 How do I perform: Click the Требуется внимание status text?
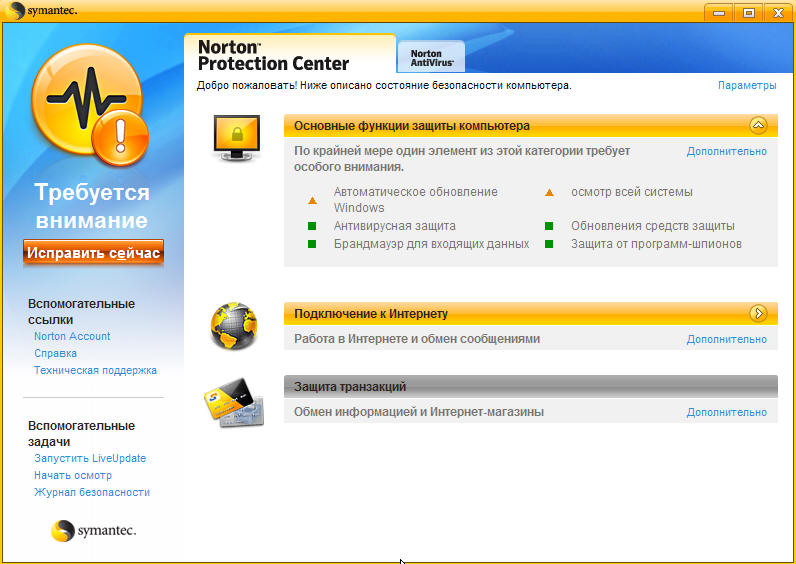[x=92, y=207]
